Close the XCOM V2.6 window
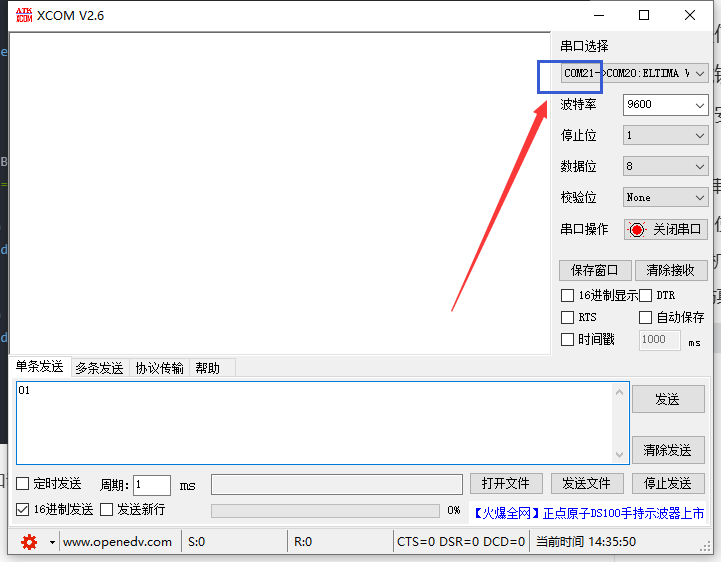The height and width of the screenshot is (562, 721). coord(689,15)
